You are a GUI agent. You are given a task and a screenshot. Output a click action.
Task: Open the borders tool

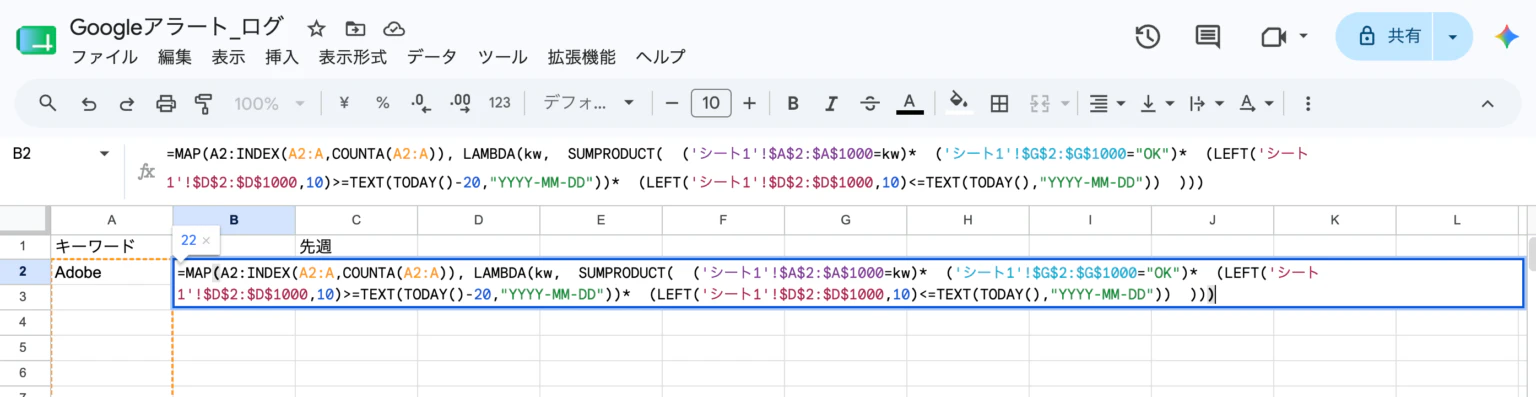click(998, 103)
